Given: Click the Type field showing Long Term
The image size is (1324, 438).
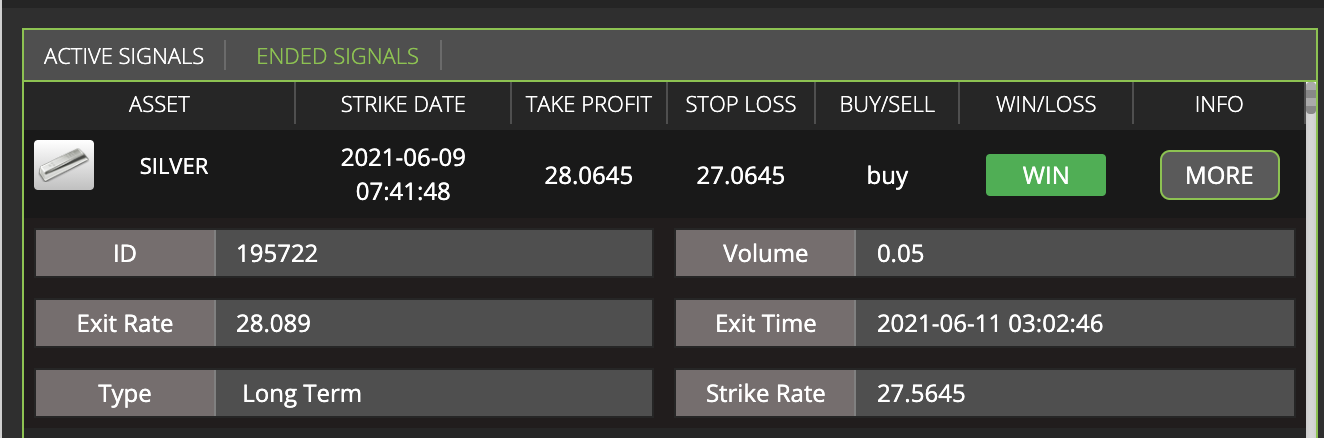Looking at the screenshot, I should click(434, 393).
